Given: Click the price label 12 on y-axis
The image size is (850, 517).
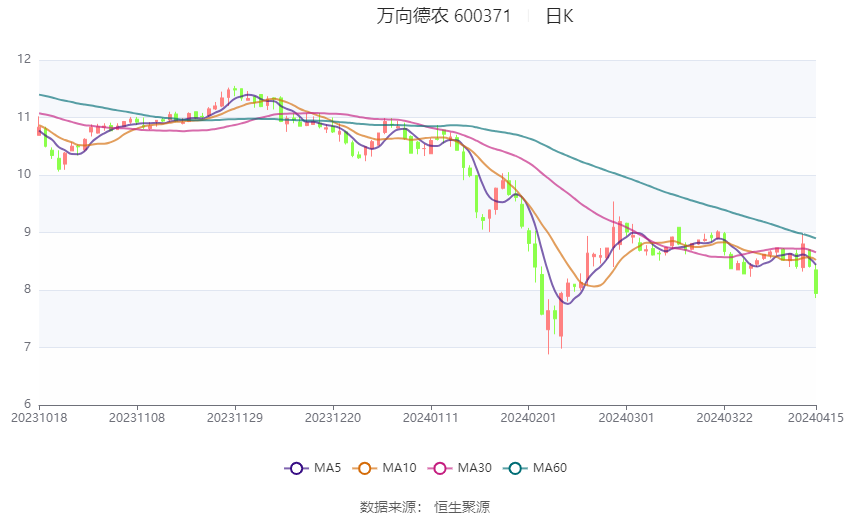Looking at the screenshot, I should (x=24, y=60).
